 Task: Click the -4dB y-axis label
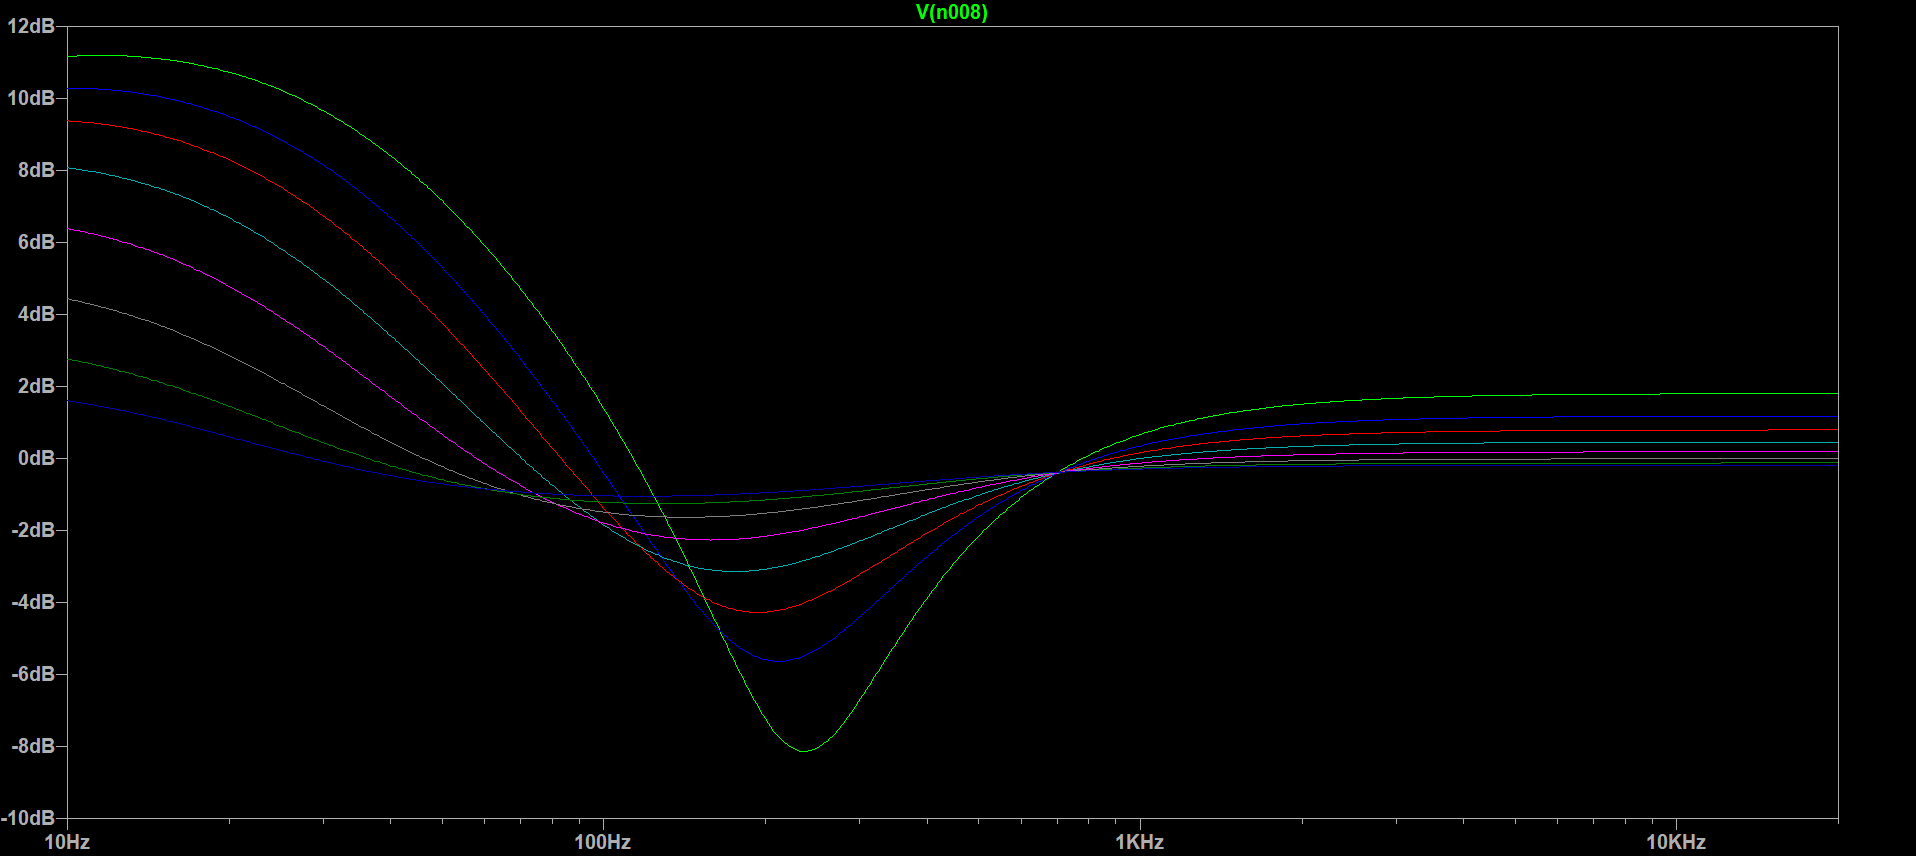point(33,602)
